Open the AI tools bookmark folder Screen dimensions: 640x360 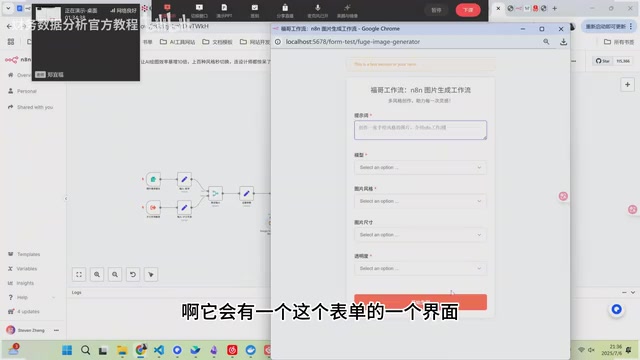(x=178, y=42)
